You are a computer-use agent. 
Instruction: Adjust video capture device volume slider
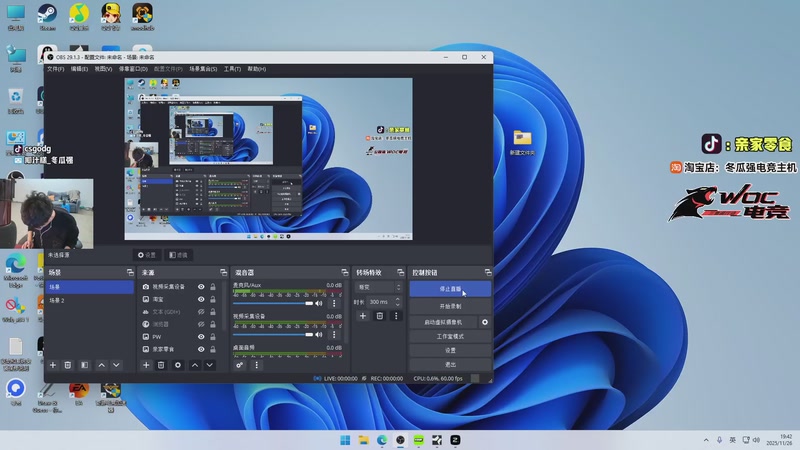tap(273, 334)
